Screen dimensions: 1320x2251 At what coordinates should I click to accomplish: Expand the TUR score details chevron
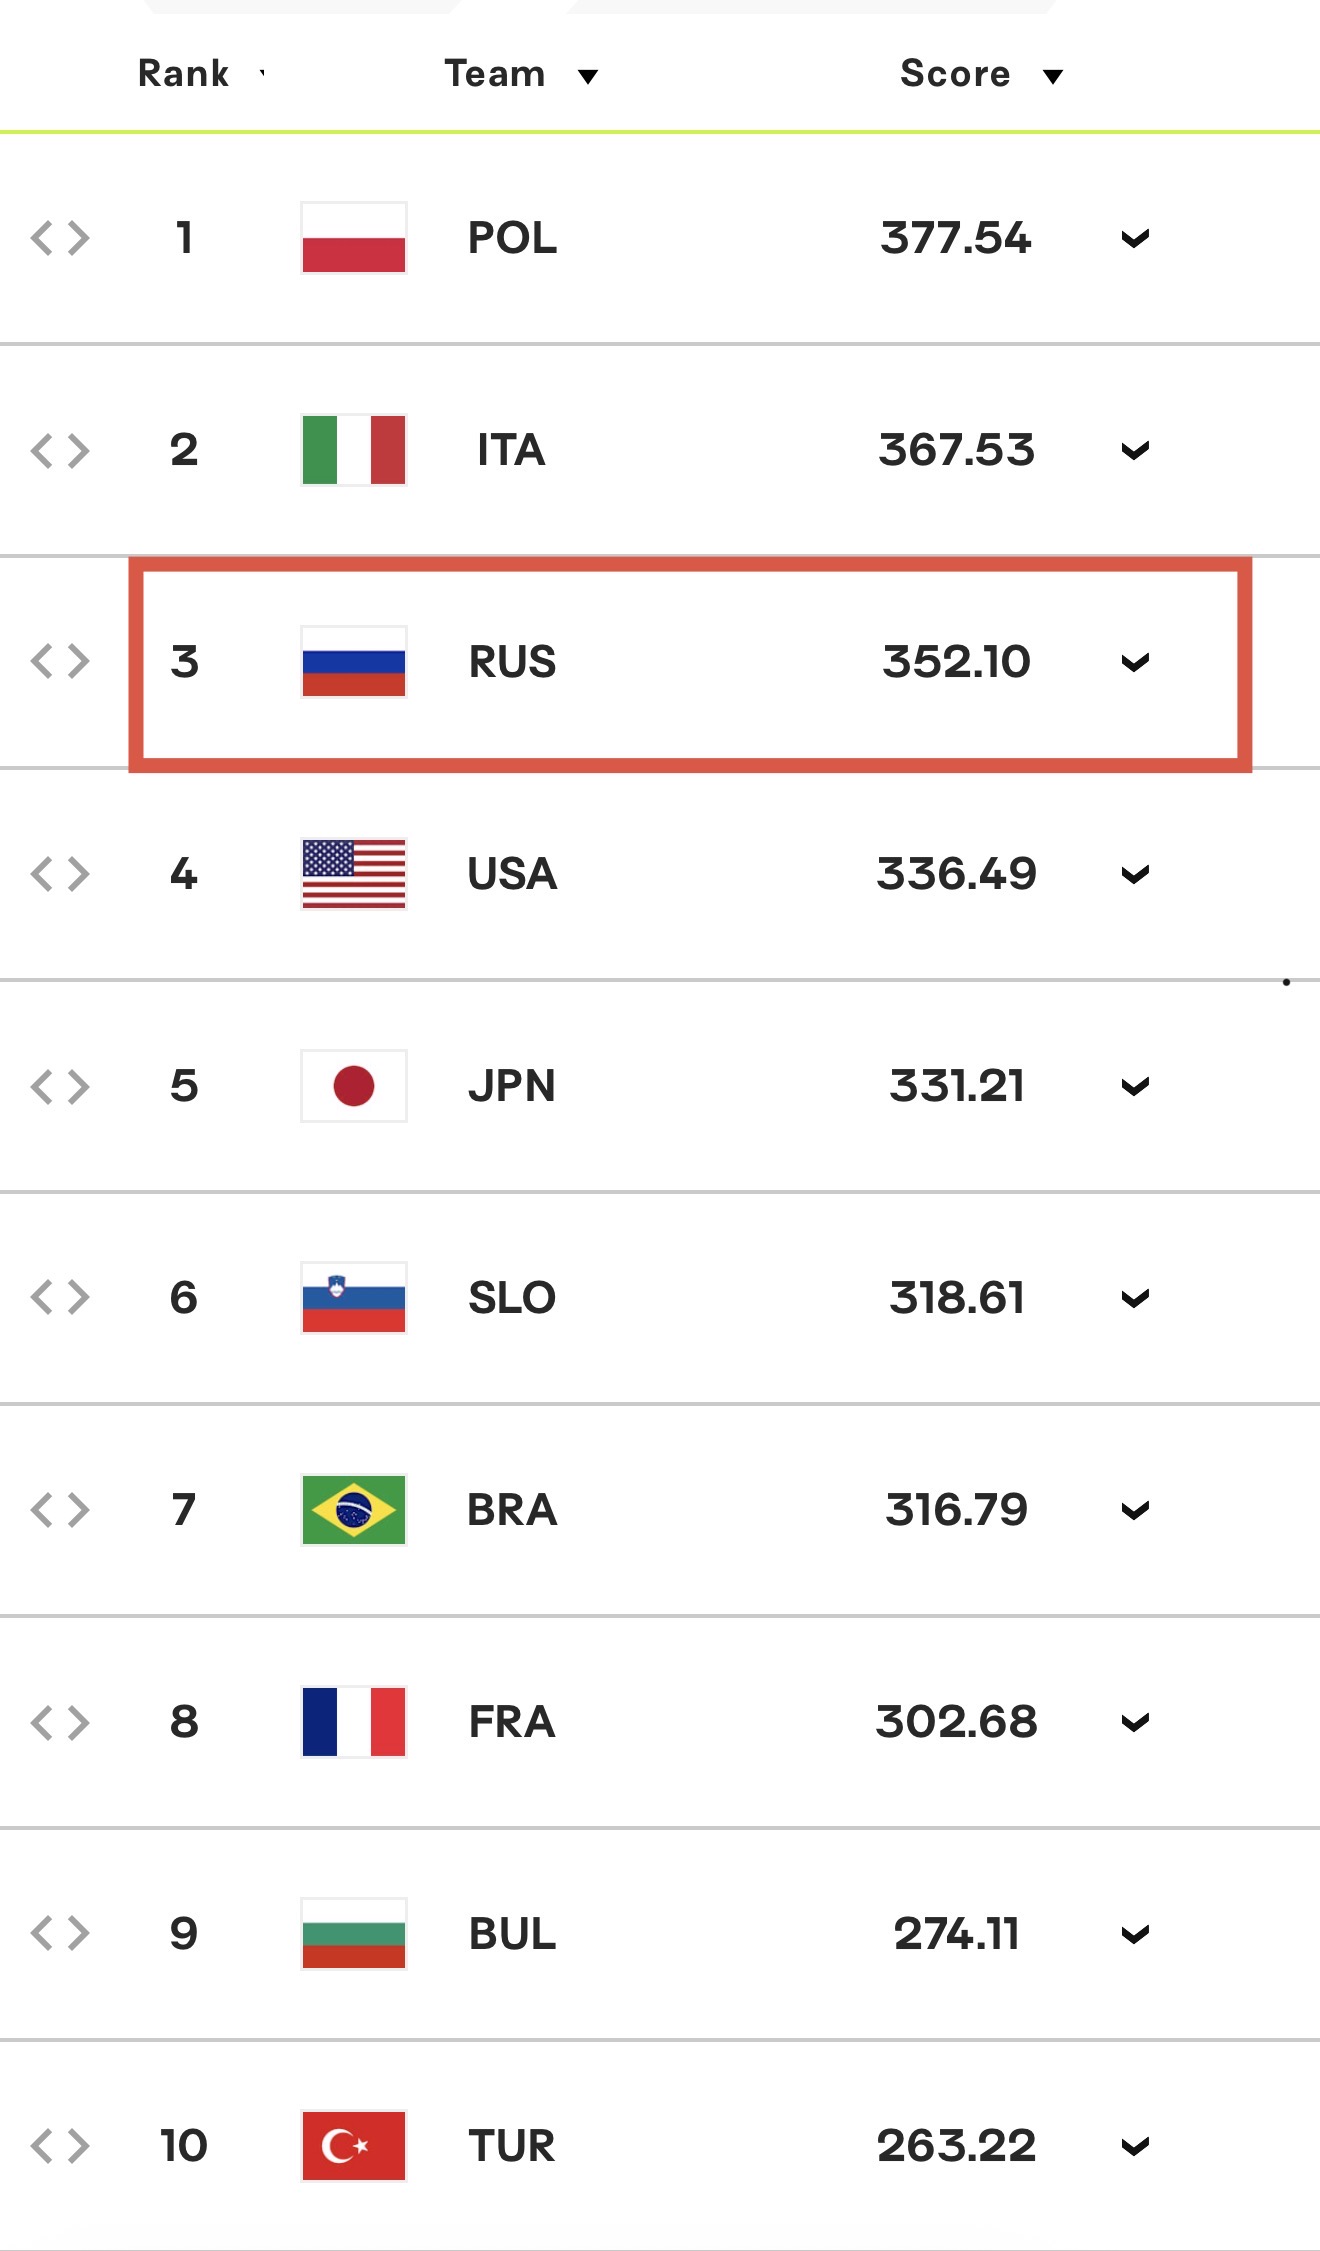[1135, 2147]
